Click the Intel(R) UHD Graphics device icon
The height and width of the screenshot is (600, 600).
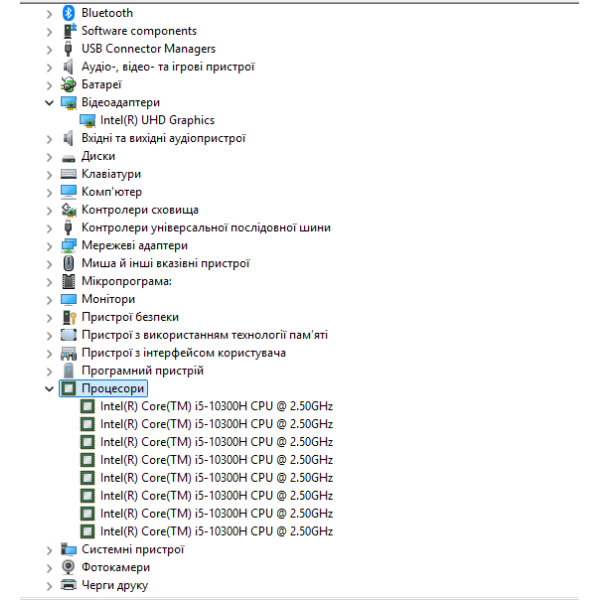click(88, 121)
